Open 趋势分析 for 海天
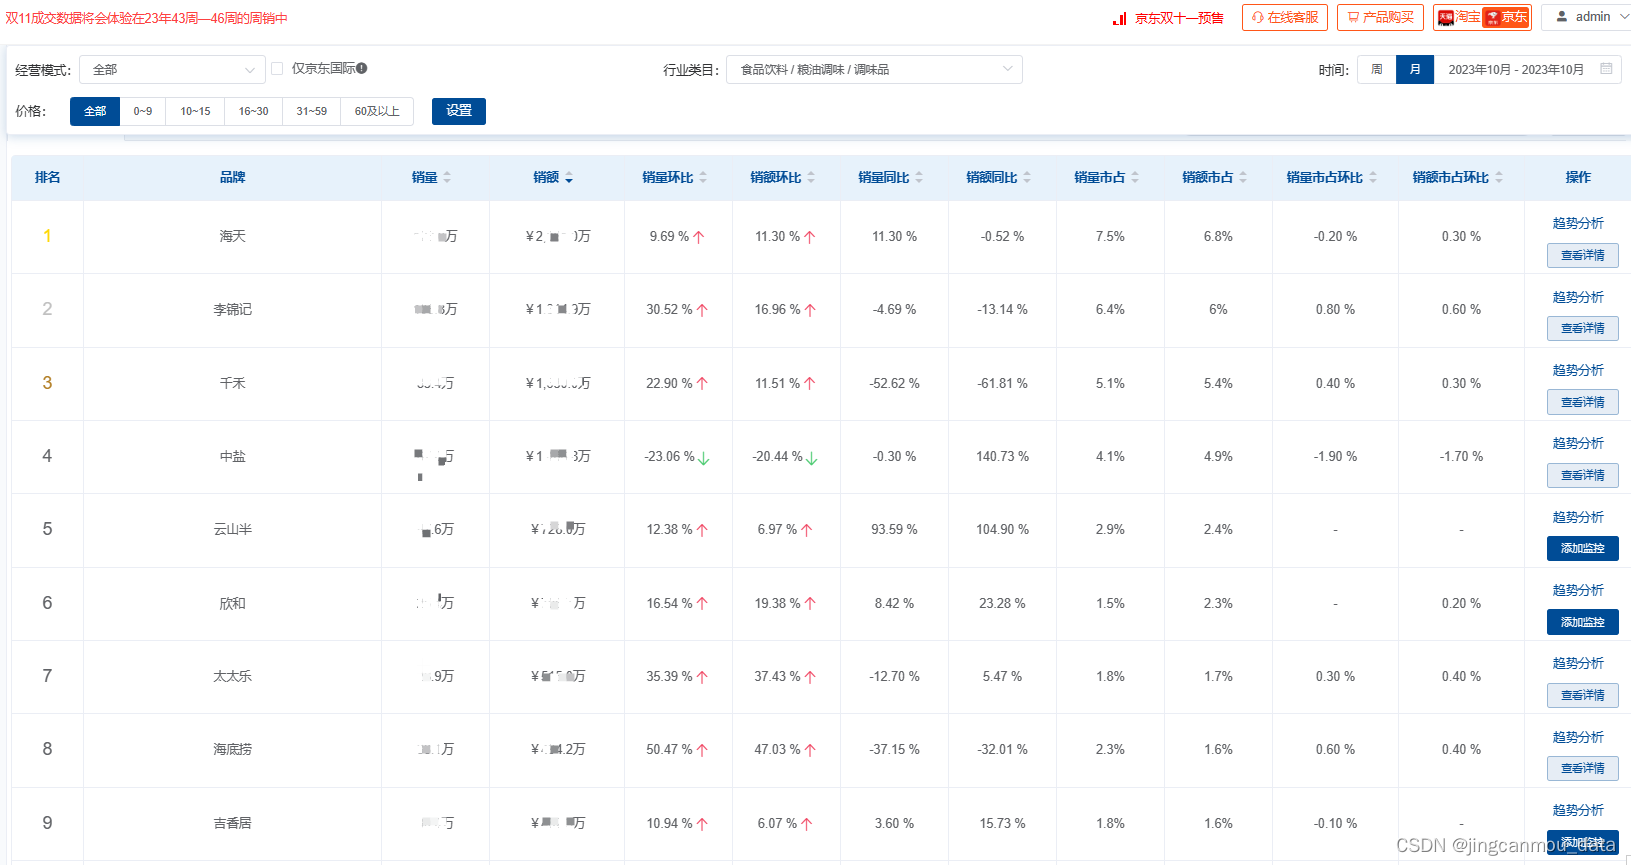 coord(1578,223)
